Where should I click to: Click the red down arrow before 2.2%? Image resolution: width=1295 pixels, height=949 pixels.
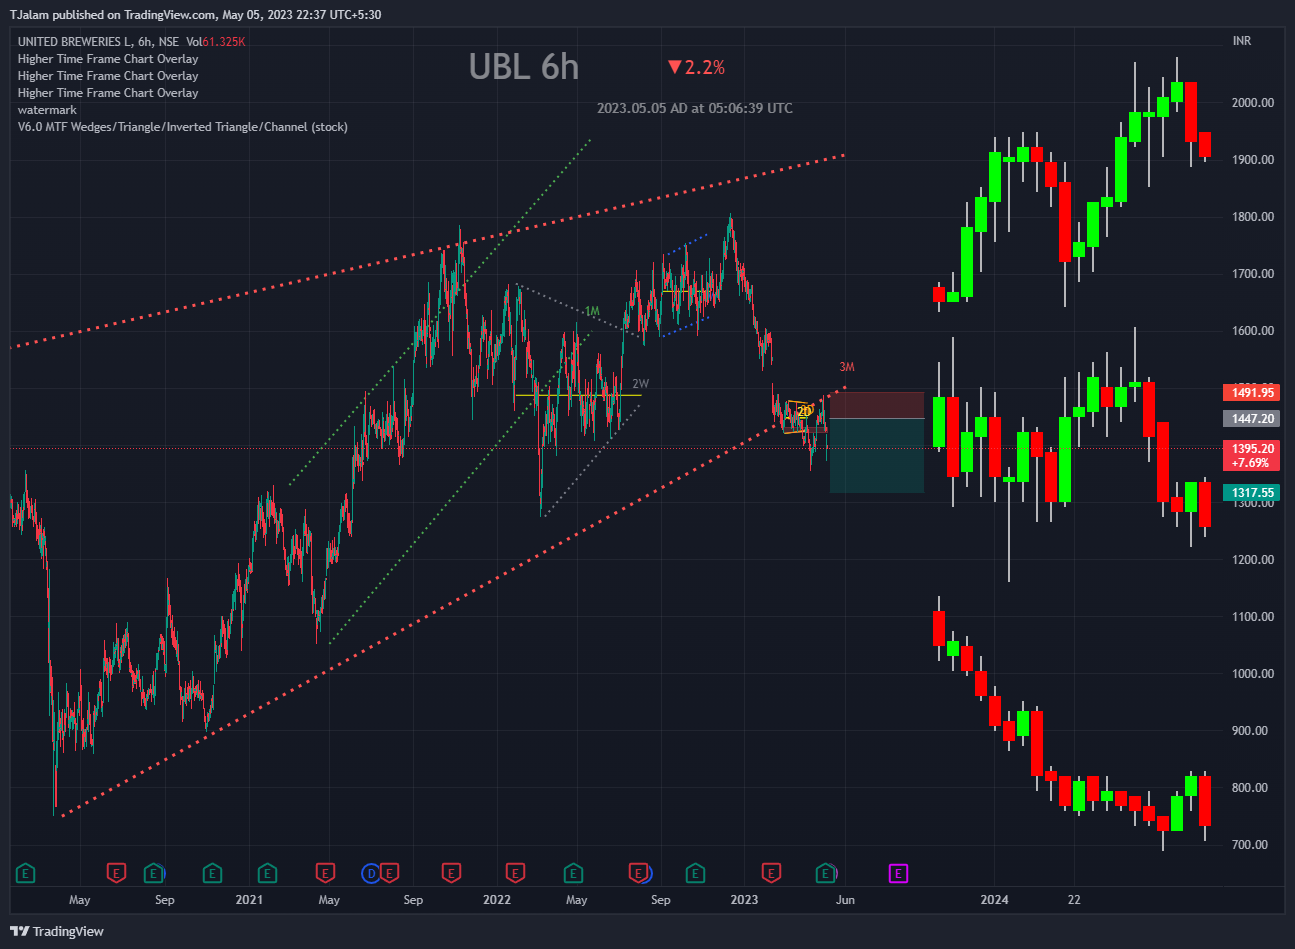(675, 67)
